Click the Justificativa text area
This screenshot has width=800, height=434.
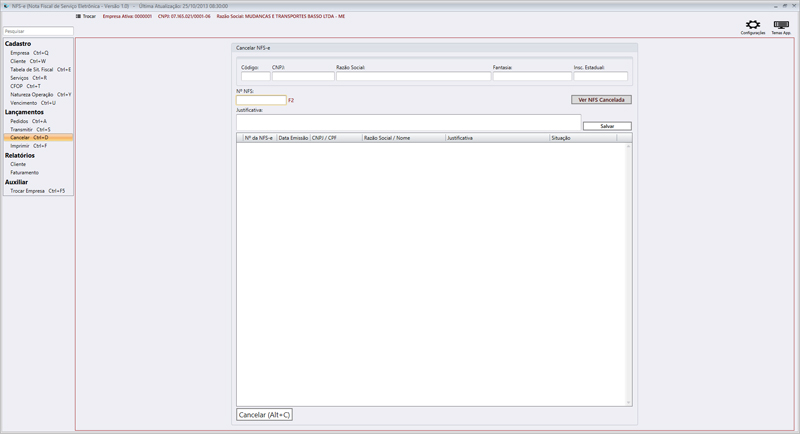(408, 122)
